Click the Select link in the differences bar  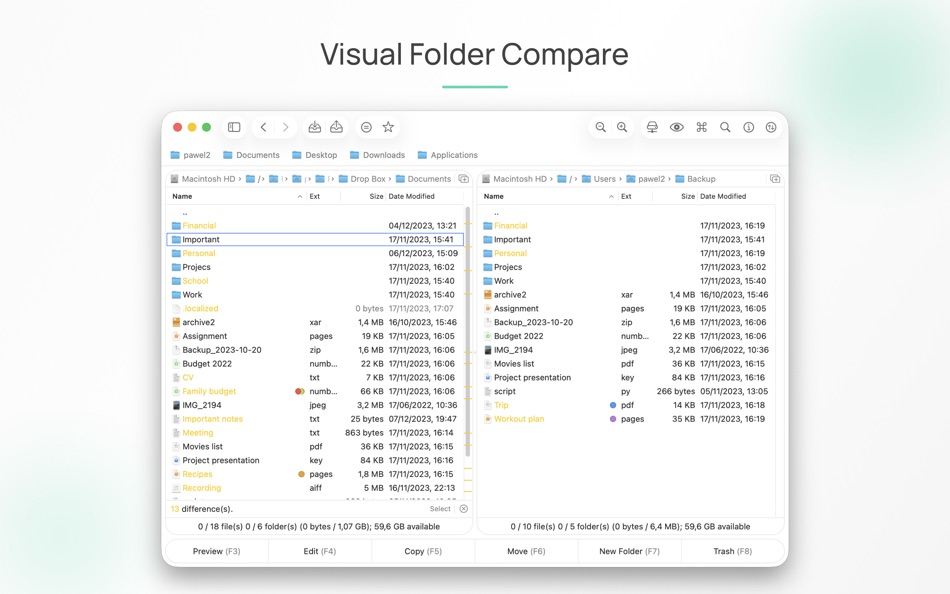pyautogui.click(x=440, y=508)
